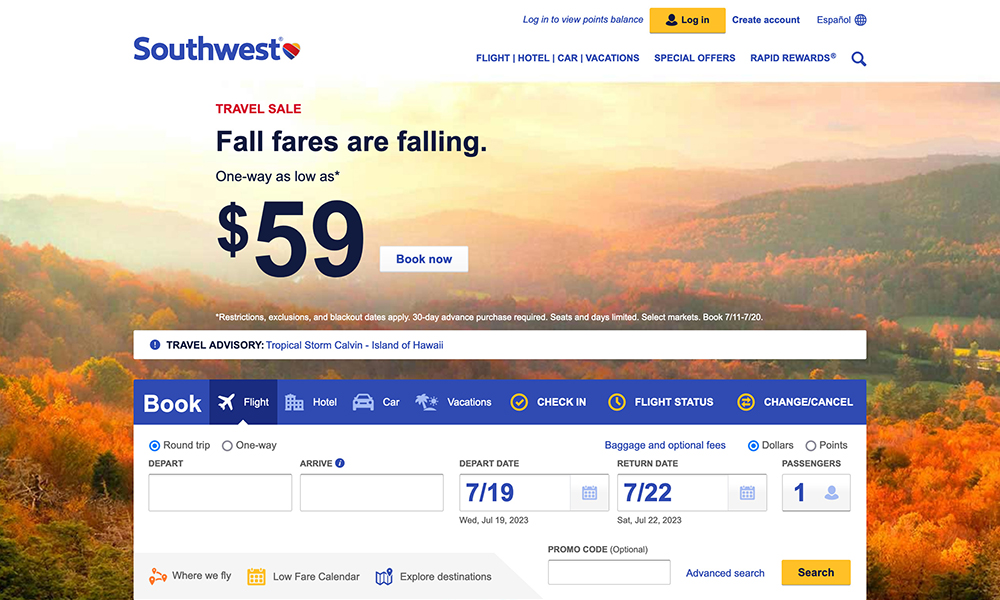Switch to the Hotel booking tab
1000x600 pixels.
pyautogui.click(x=311, y=402)
